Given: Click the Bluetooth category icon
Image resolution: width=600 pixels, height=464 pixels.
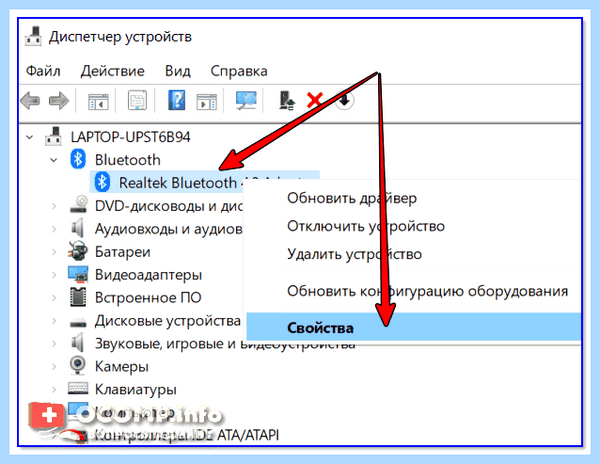Looking at the screenshot, I should (78, 159).
